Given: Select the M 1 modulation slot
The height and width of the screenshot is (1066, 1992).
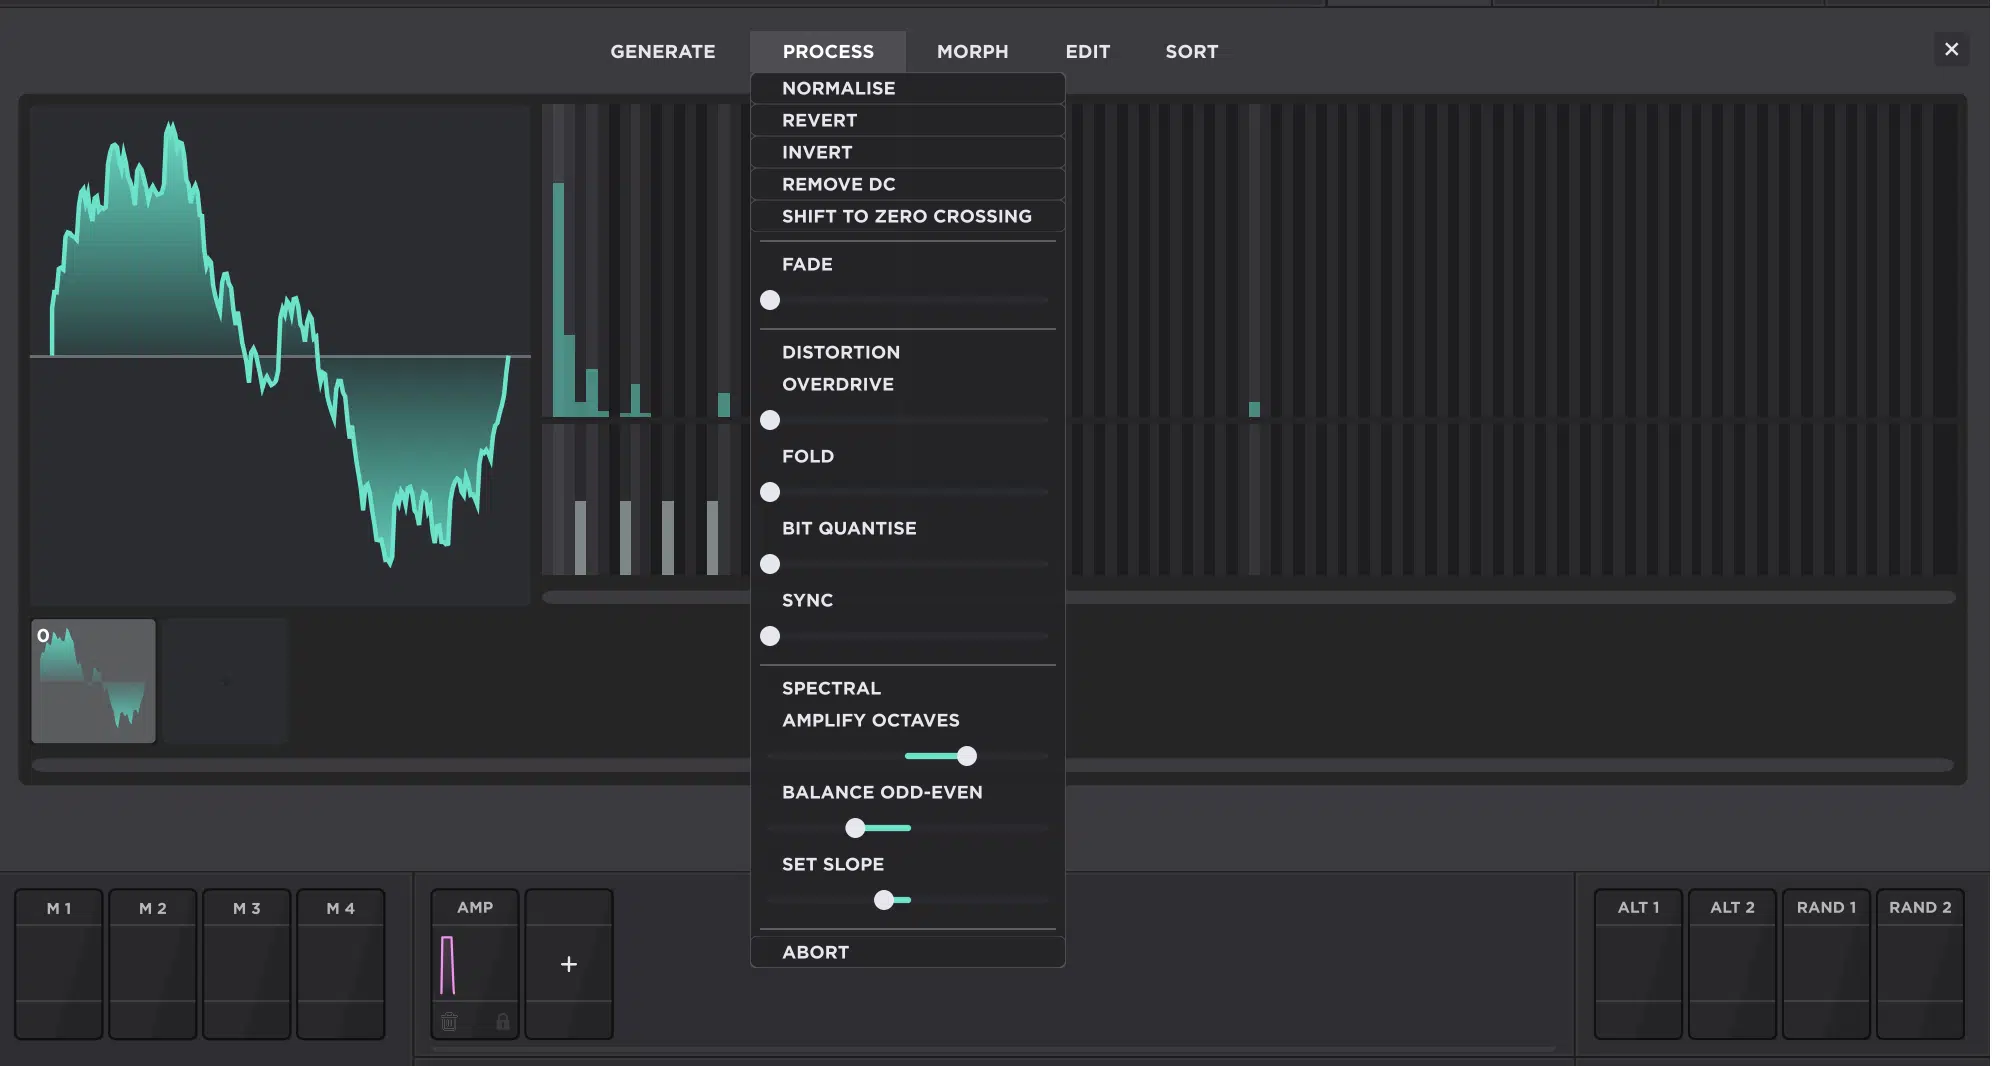Looking at the screenshot, I should (x=59, y=964).
